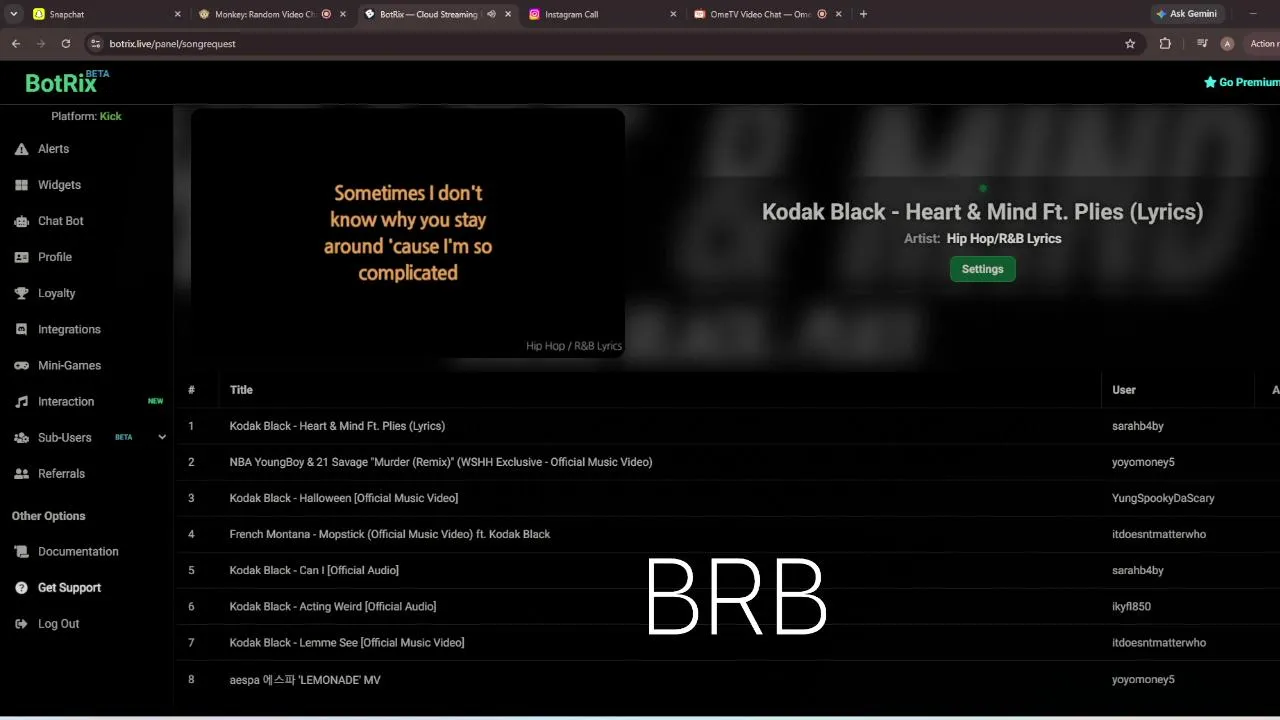Select Kodak Black - Can I row

[x=728, y=570]
